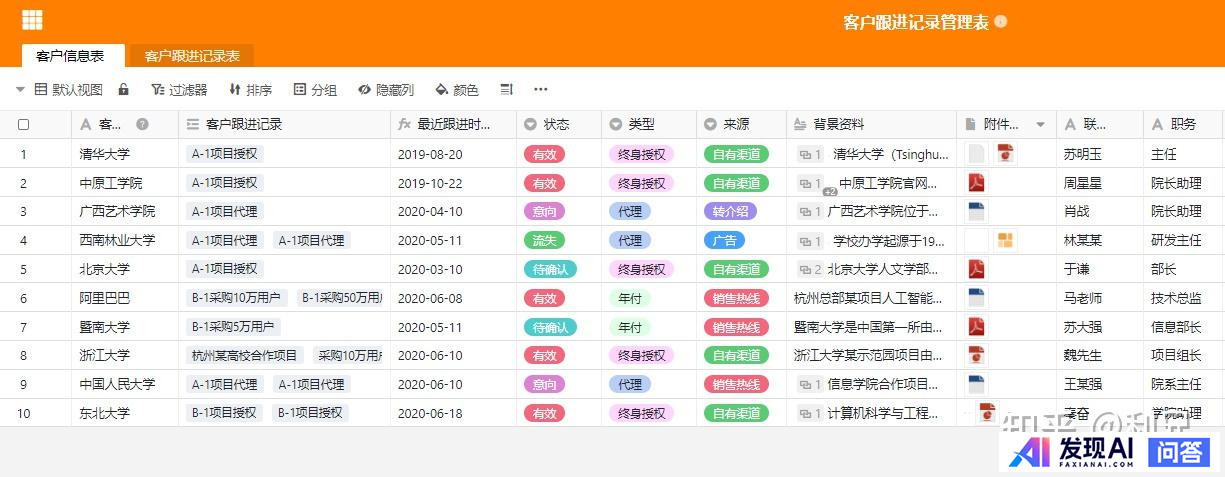Select the 技术总监 position cell
The width and height of the screenshot is (1225, 477).
point(1184,298)
